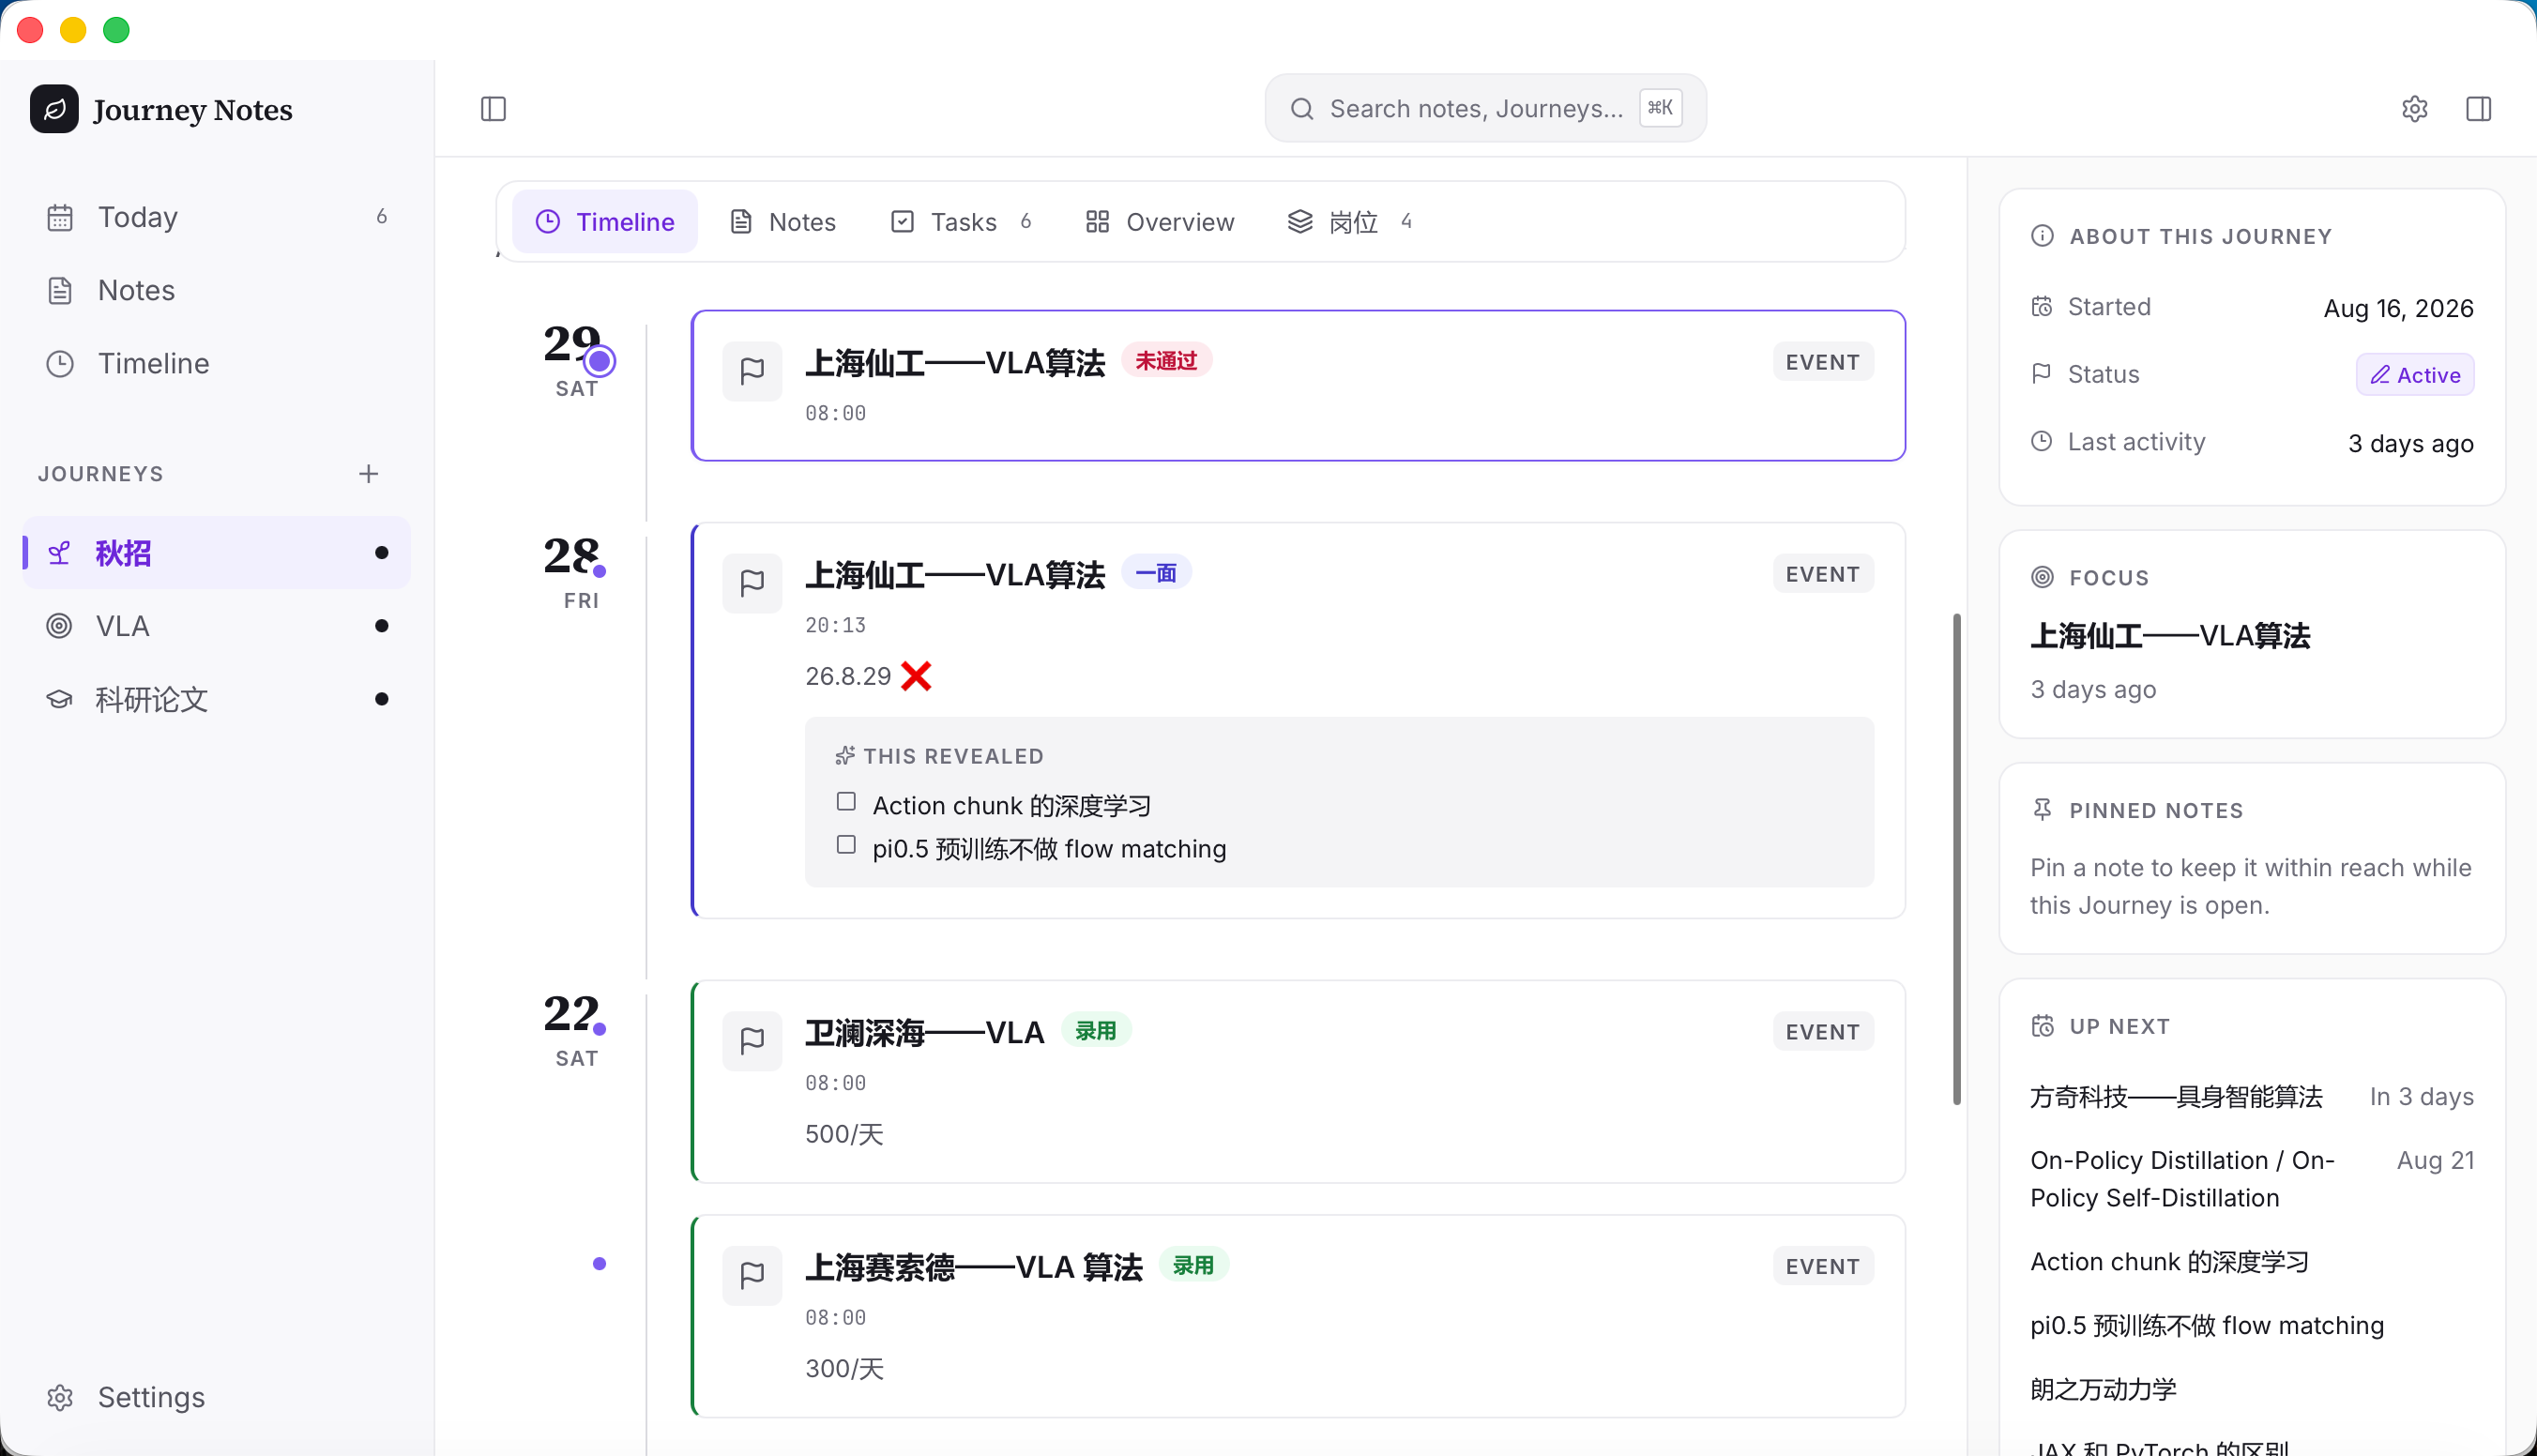Select the 29 SAT timeline marker dot

[599, 360]
